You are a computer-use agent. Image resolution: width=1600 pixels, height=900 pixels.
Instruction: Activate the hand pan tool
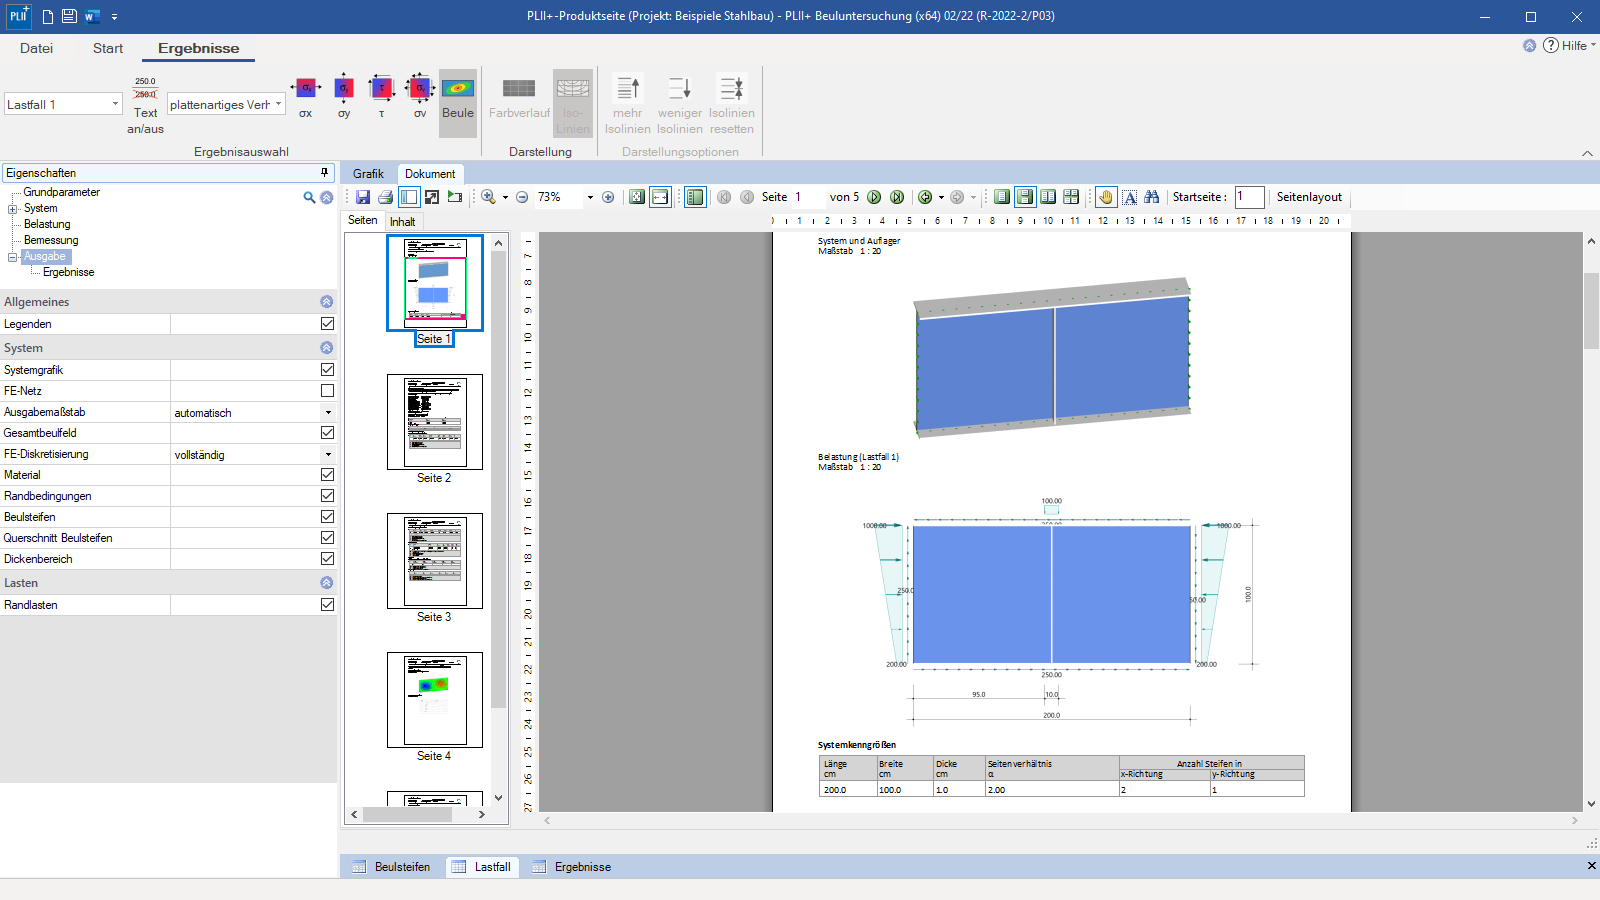click(1106, 197)
